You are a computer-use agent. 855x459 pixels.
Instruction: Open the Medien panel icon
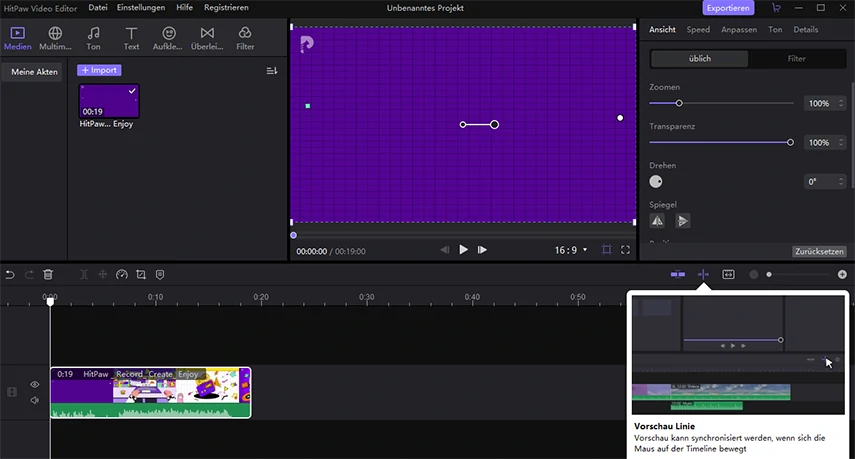[17, 38]
